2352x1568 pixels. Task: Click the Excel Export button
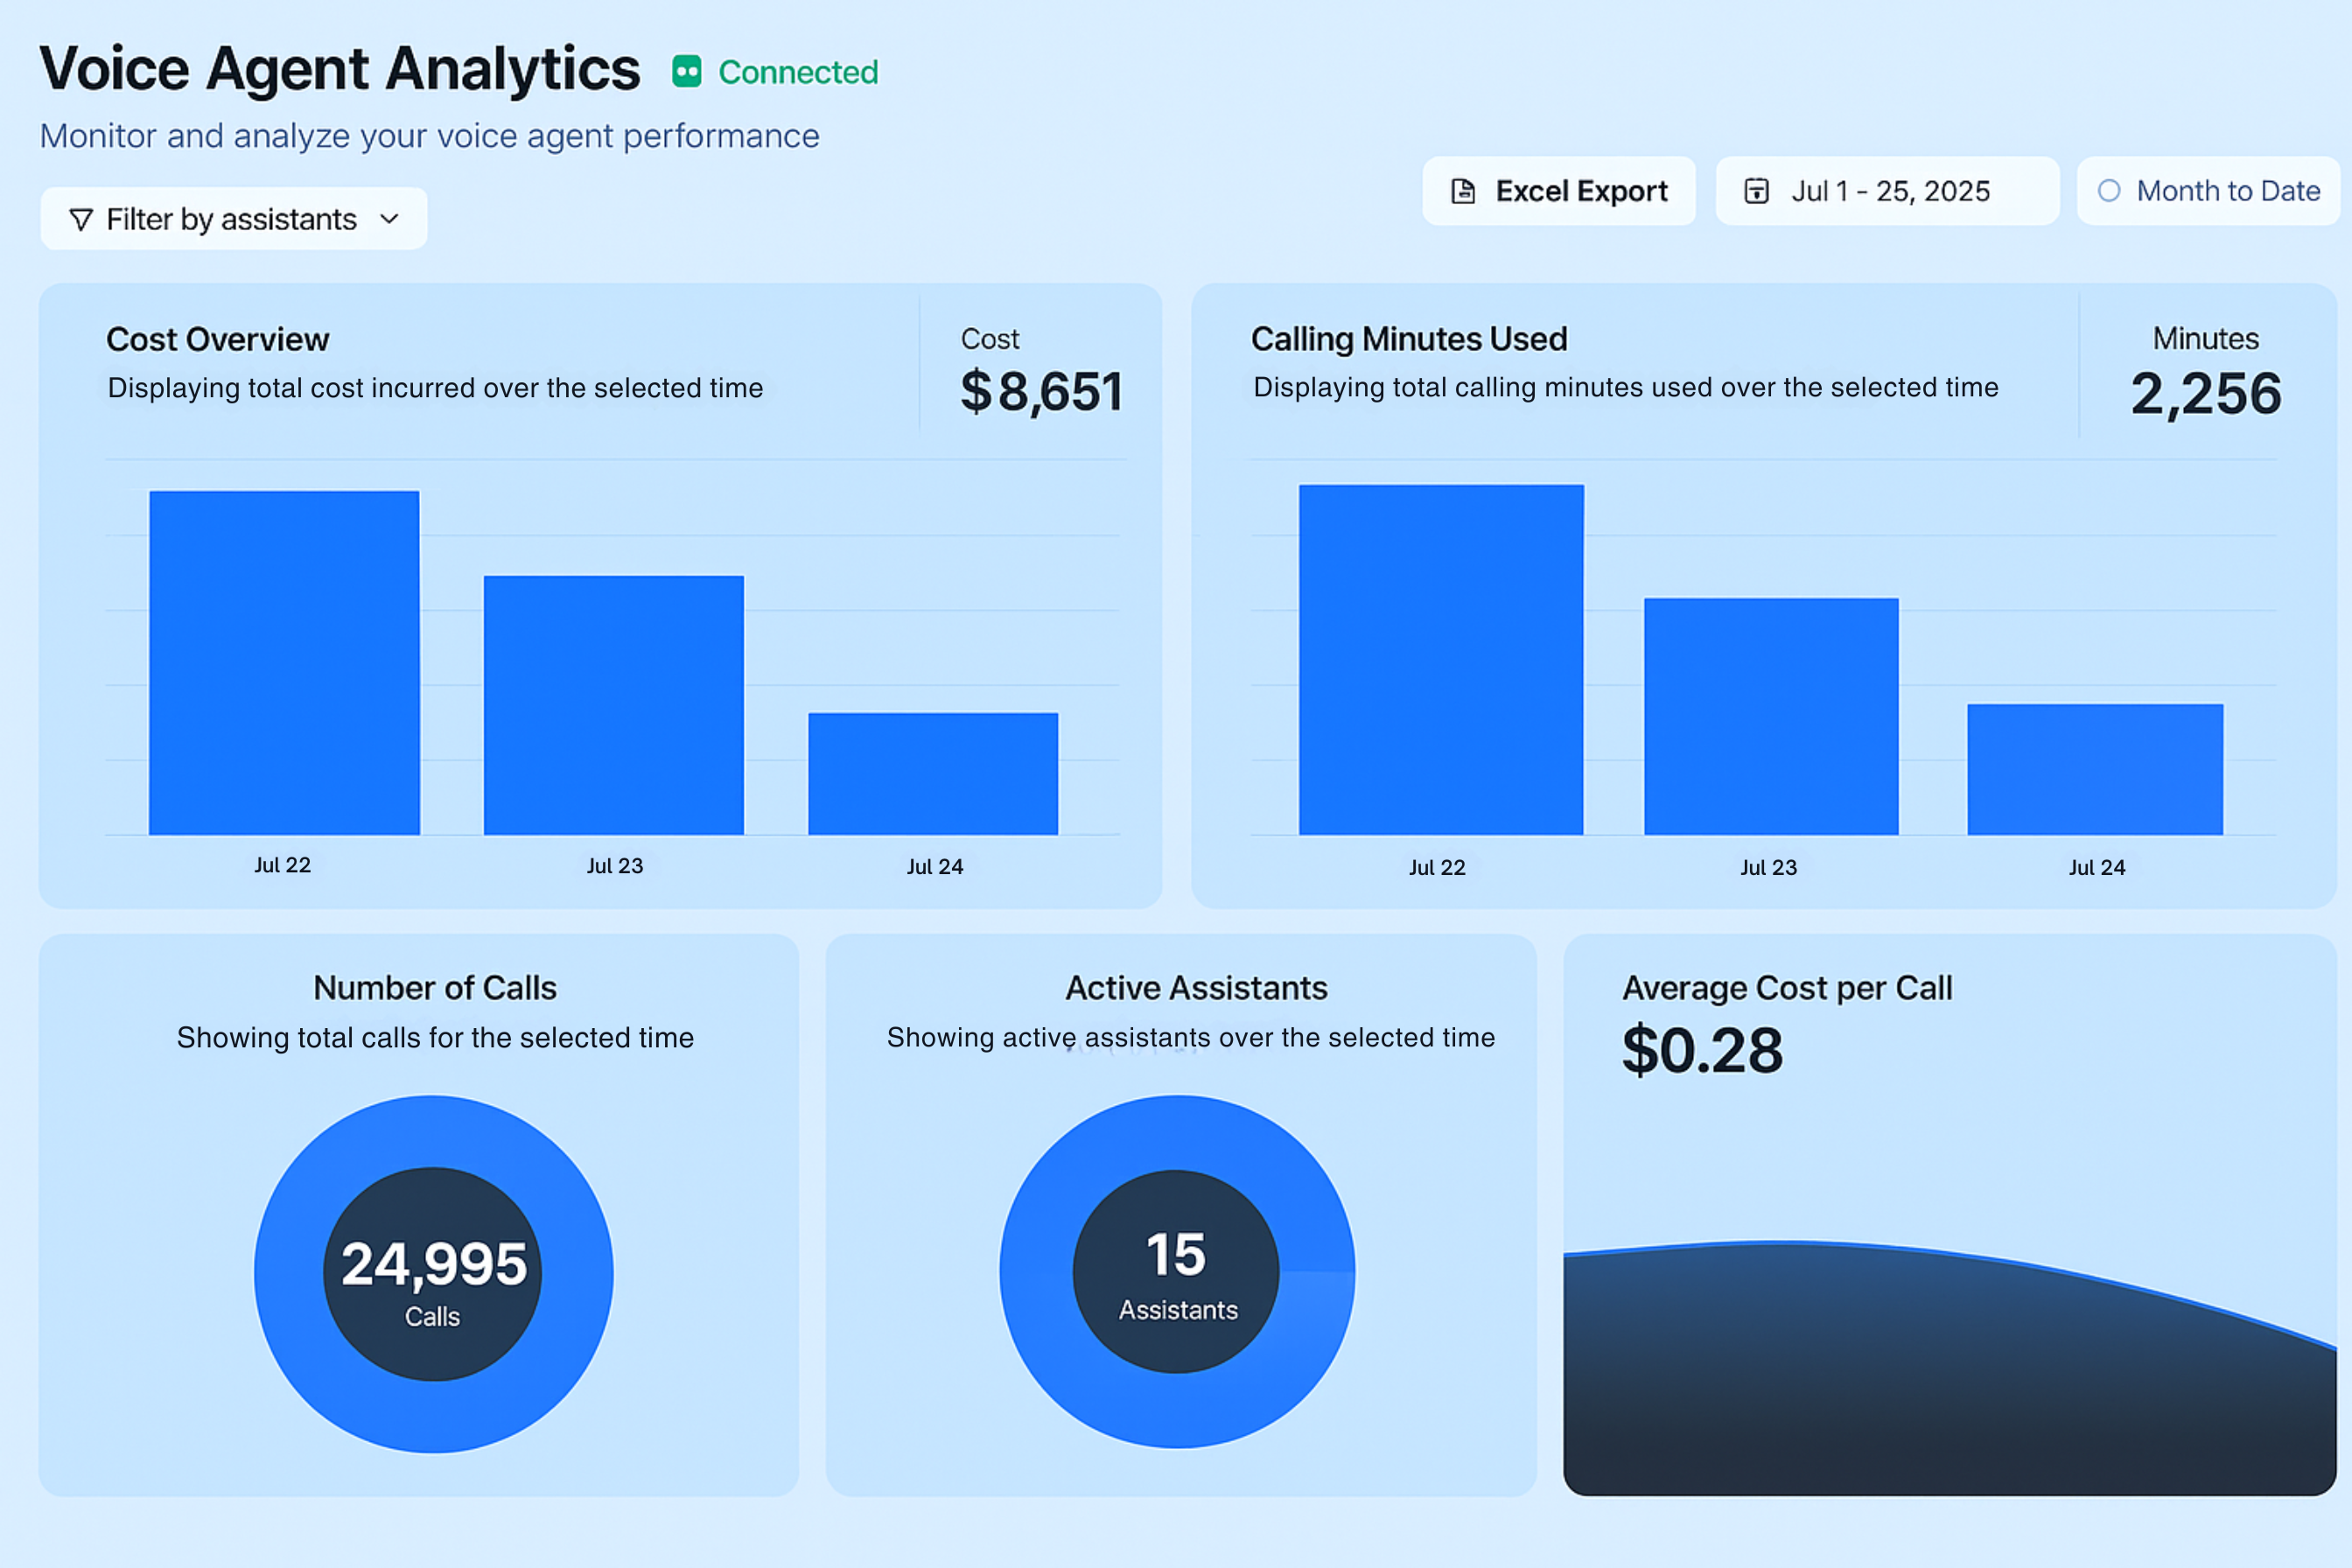pos(1558,191)
